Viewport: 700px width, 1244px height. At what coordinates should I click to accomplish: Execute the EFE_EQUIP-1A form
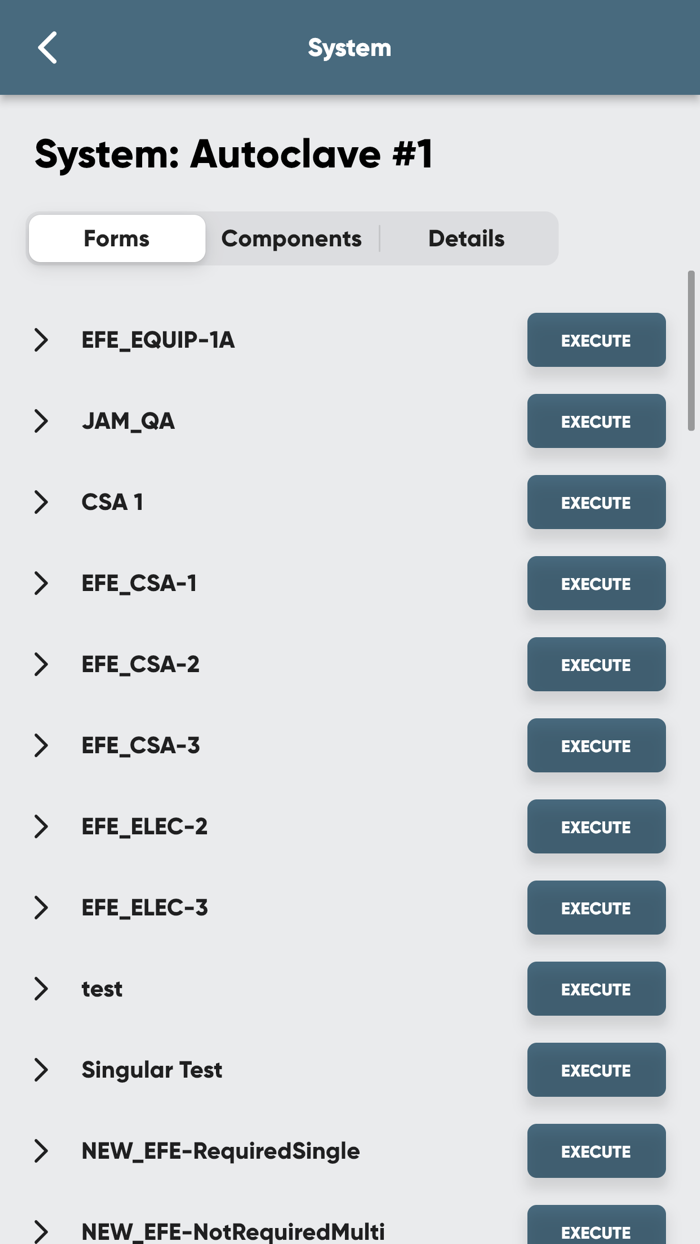tap(596, 340)
